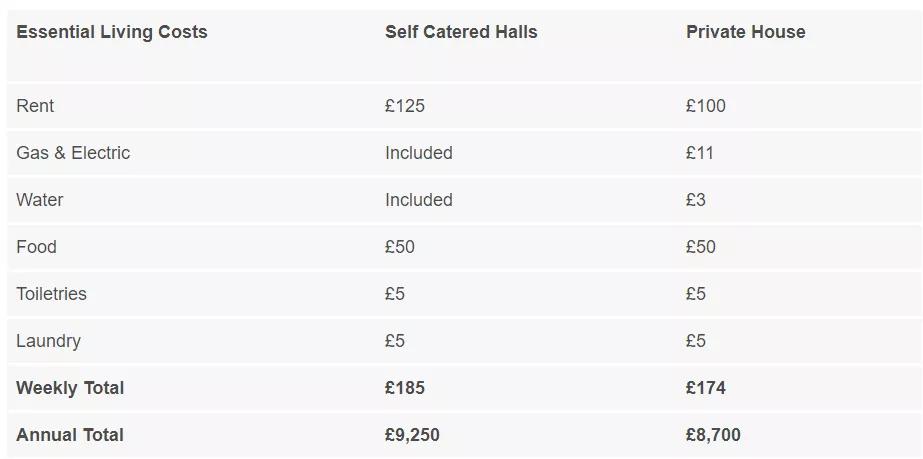923x459 pixels.
Task: Click the £185 weekly total
Action: coord(405,388)
